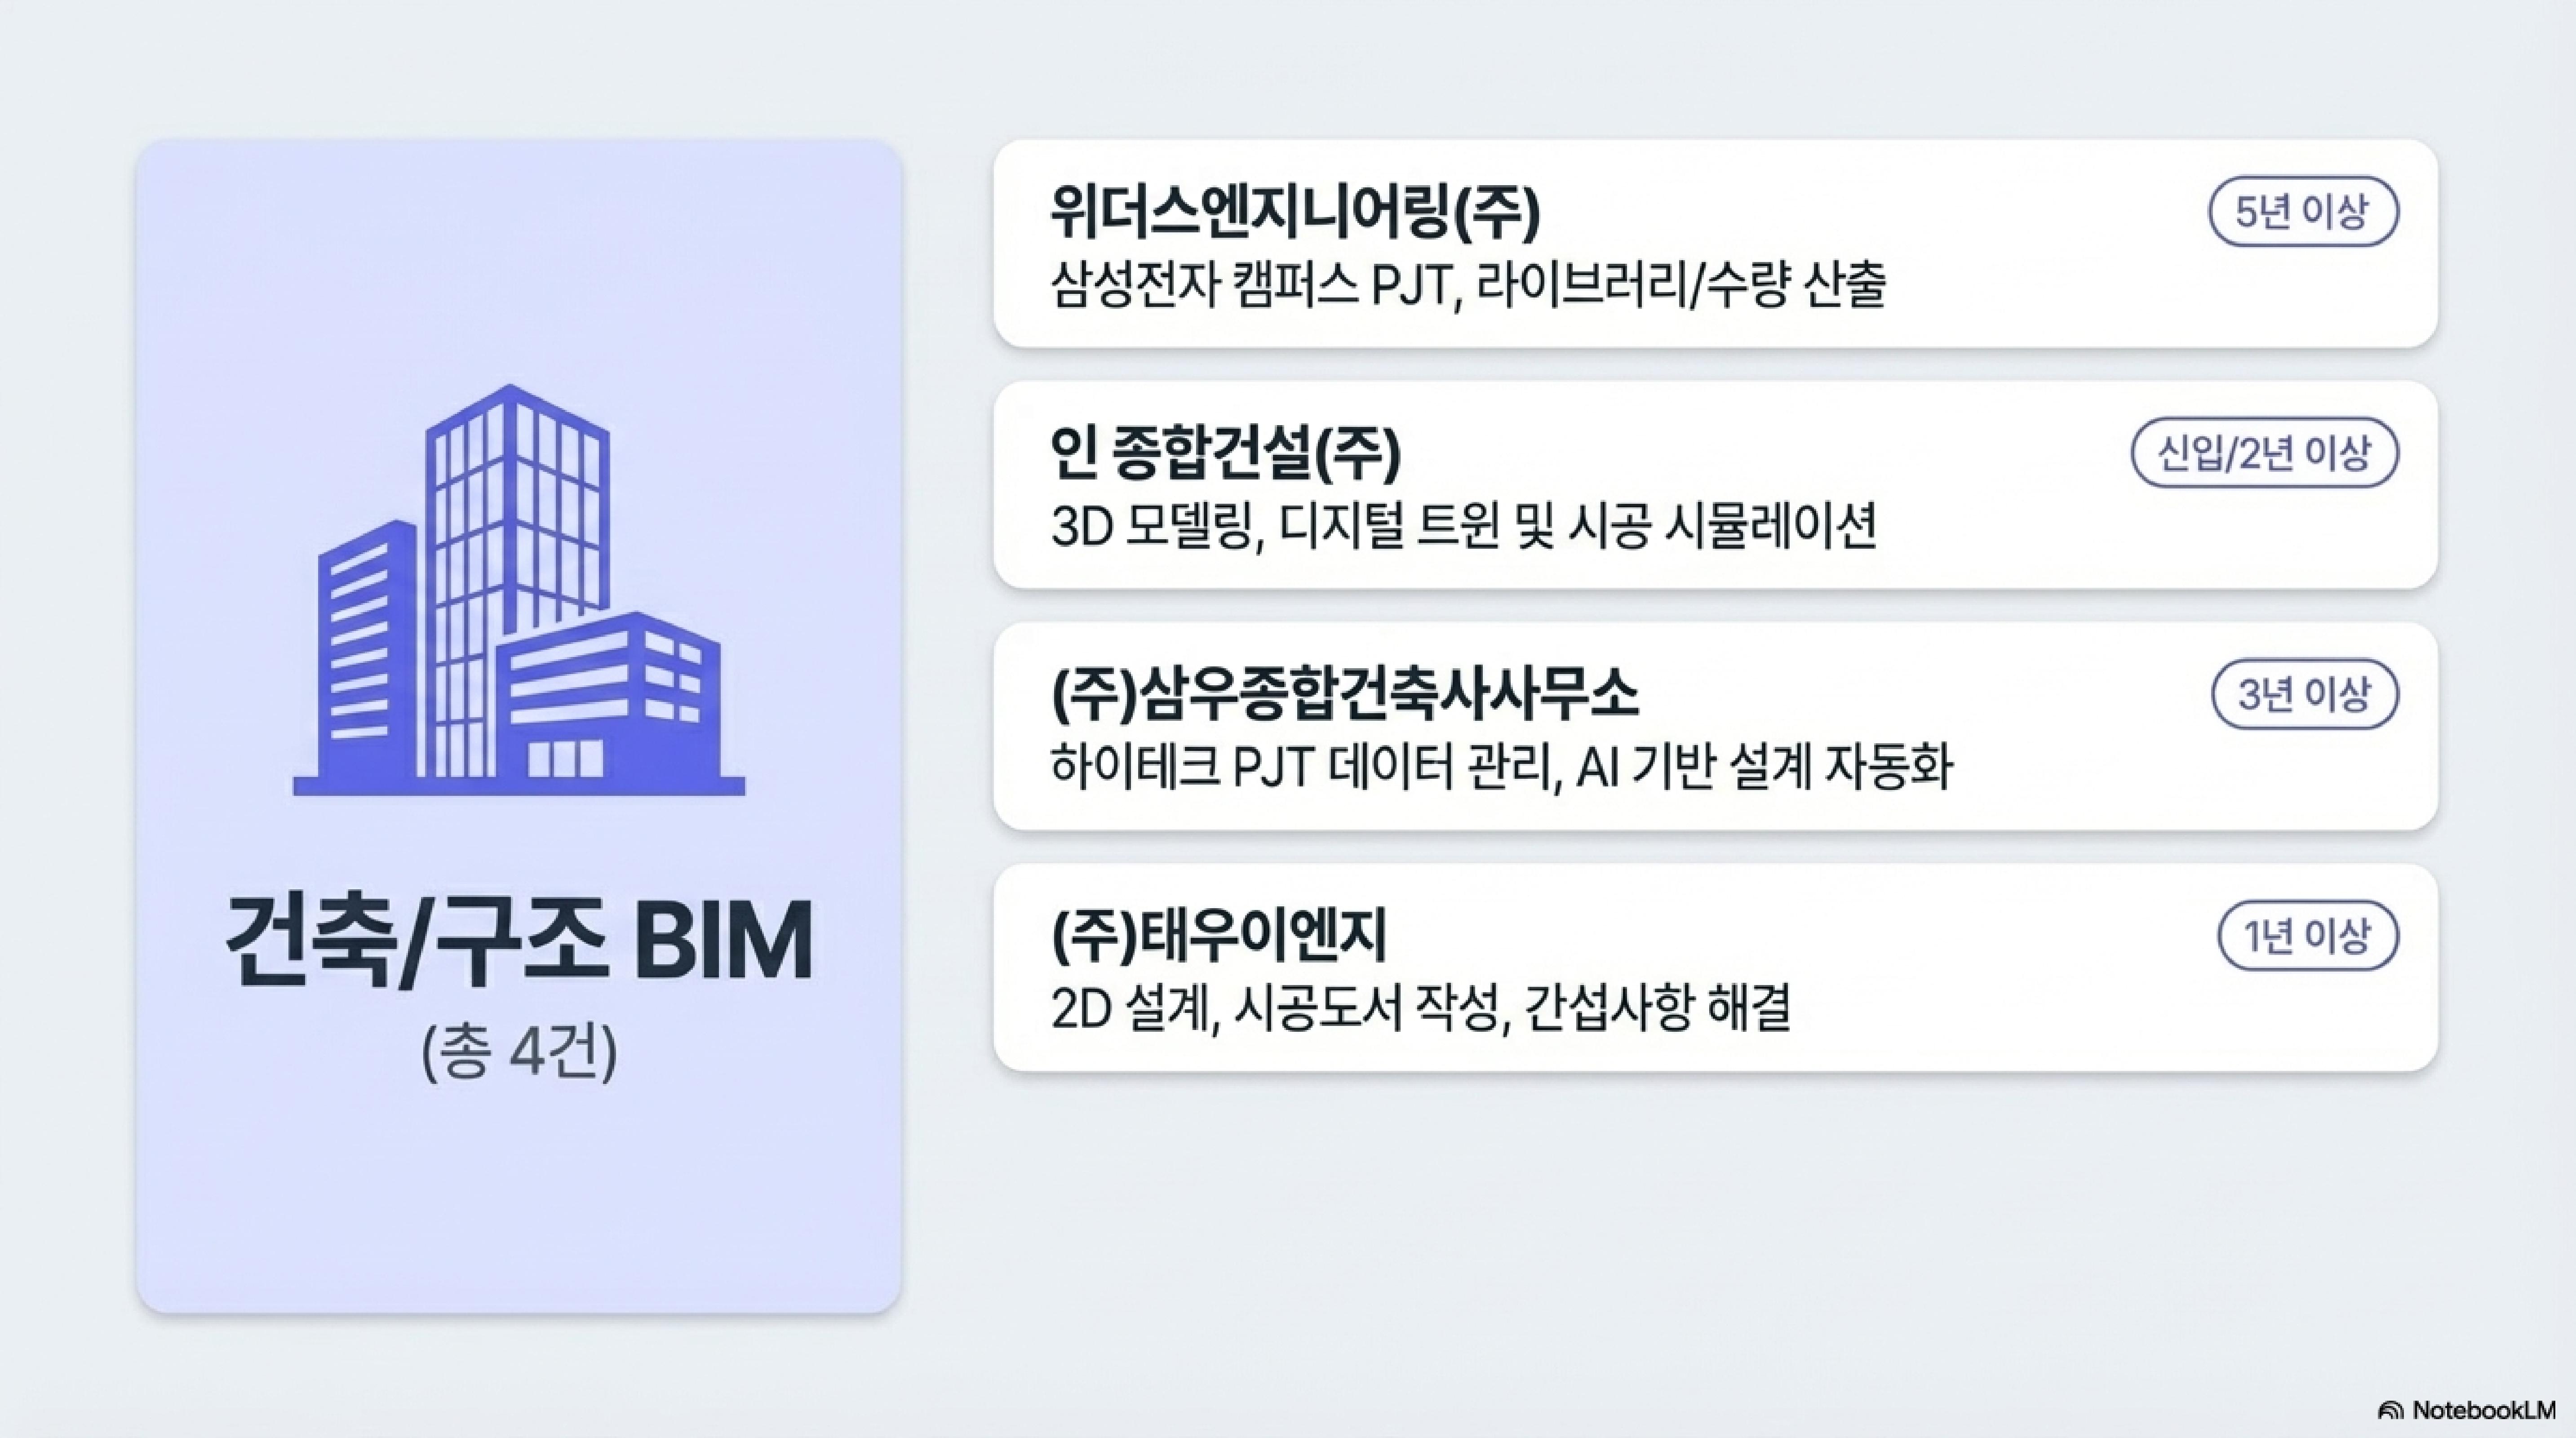2576x1438 pixels.
Task: Open the 위더스엔지니어링(주) job card
Action: click(1715, 244)
